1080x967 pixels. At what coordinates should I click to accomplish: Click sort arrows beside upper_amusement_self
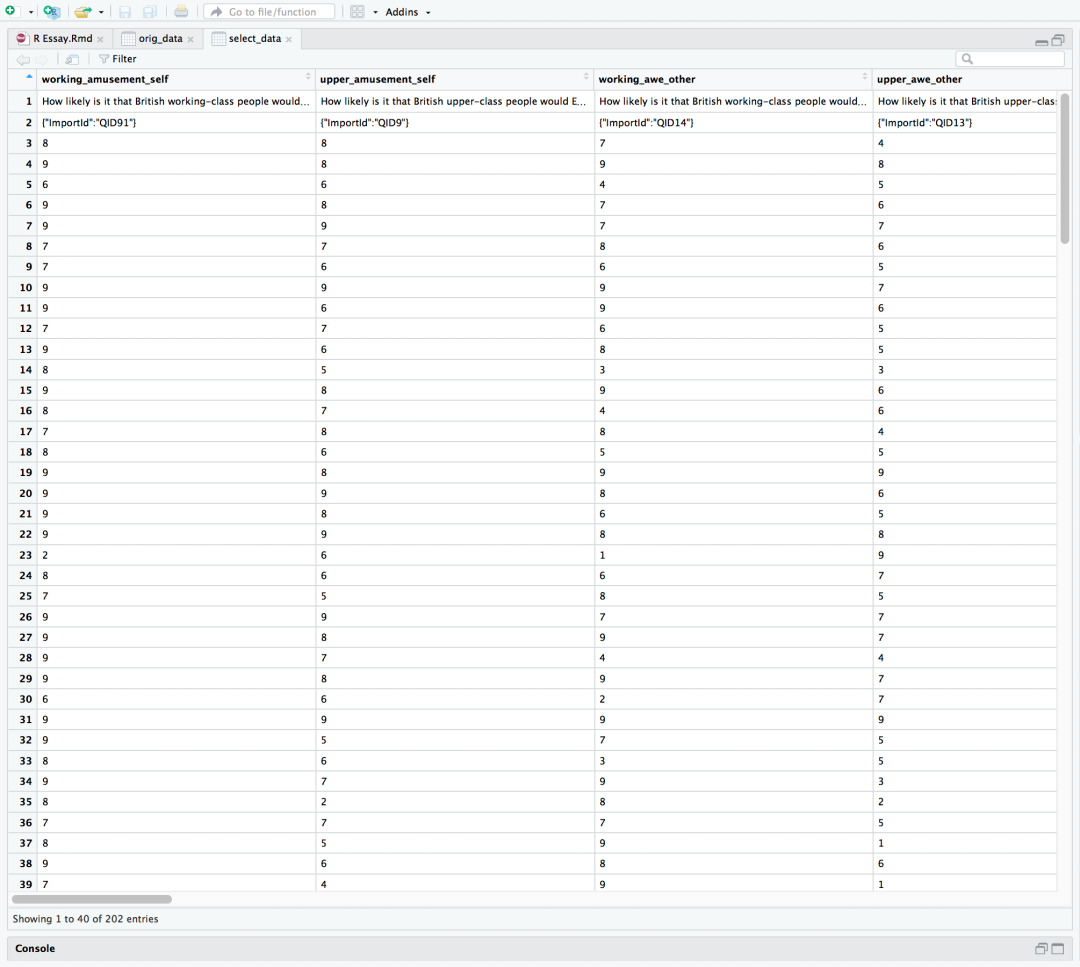tap(586, 76)
